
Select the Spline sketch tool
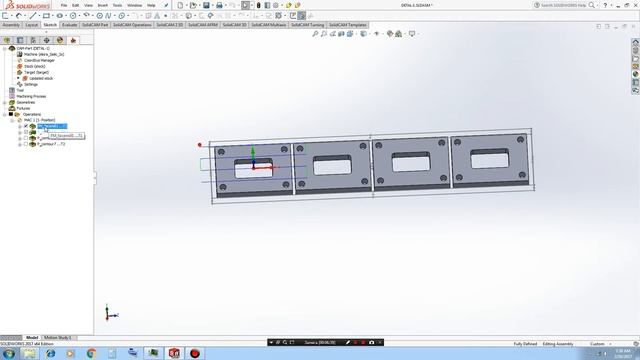point(108,16)
